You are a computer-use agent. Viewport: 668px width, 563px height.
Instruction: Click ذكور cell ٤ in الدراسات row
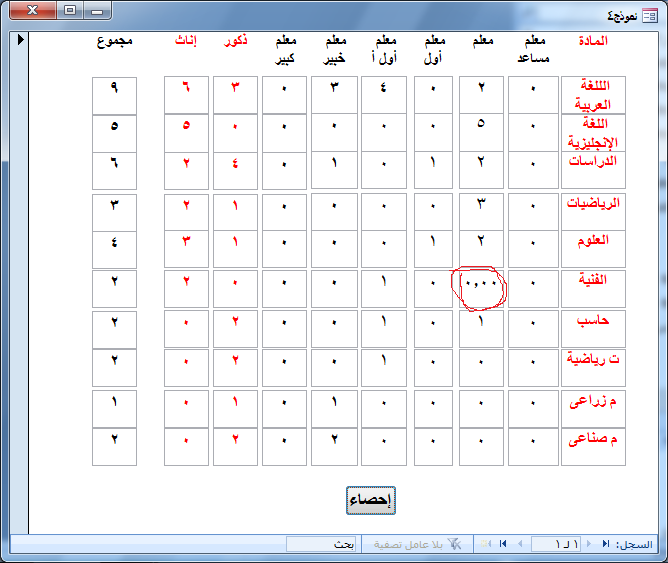pyautogui.click(x=235, y=171)
